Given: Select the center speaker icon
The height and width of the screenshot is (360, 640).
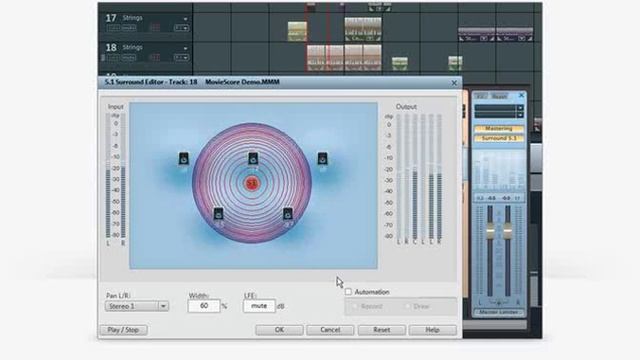Looking at the screenshot, I should pyautogui.click(x=253, y=158).
